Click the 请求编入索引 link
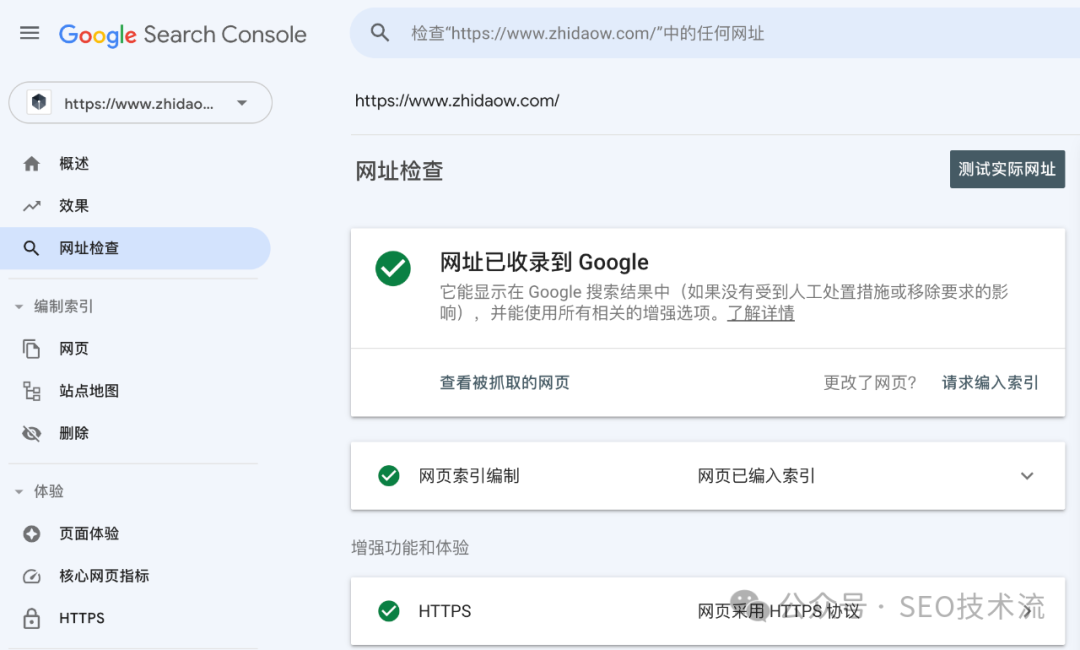 [x=990, y=382]
